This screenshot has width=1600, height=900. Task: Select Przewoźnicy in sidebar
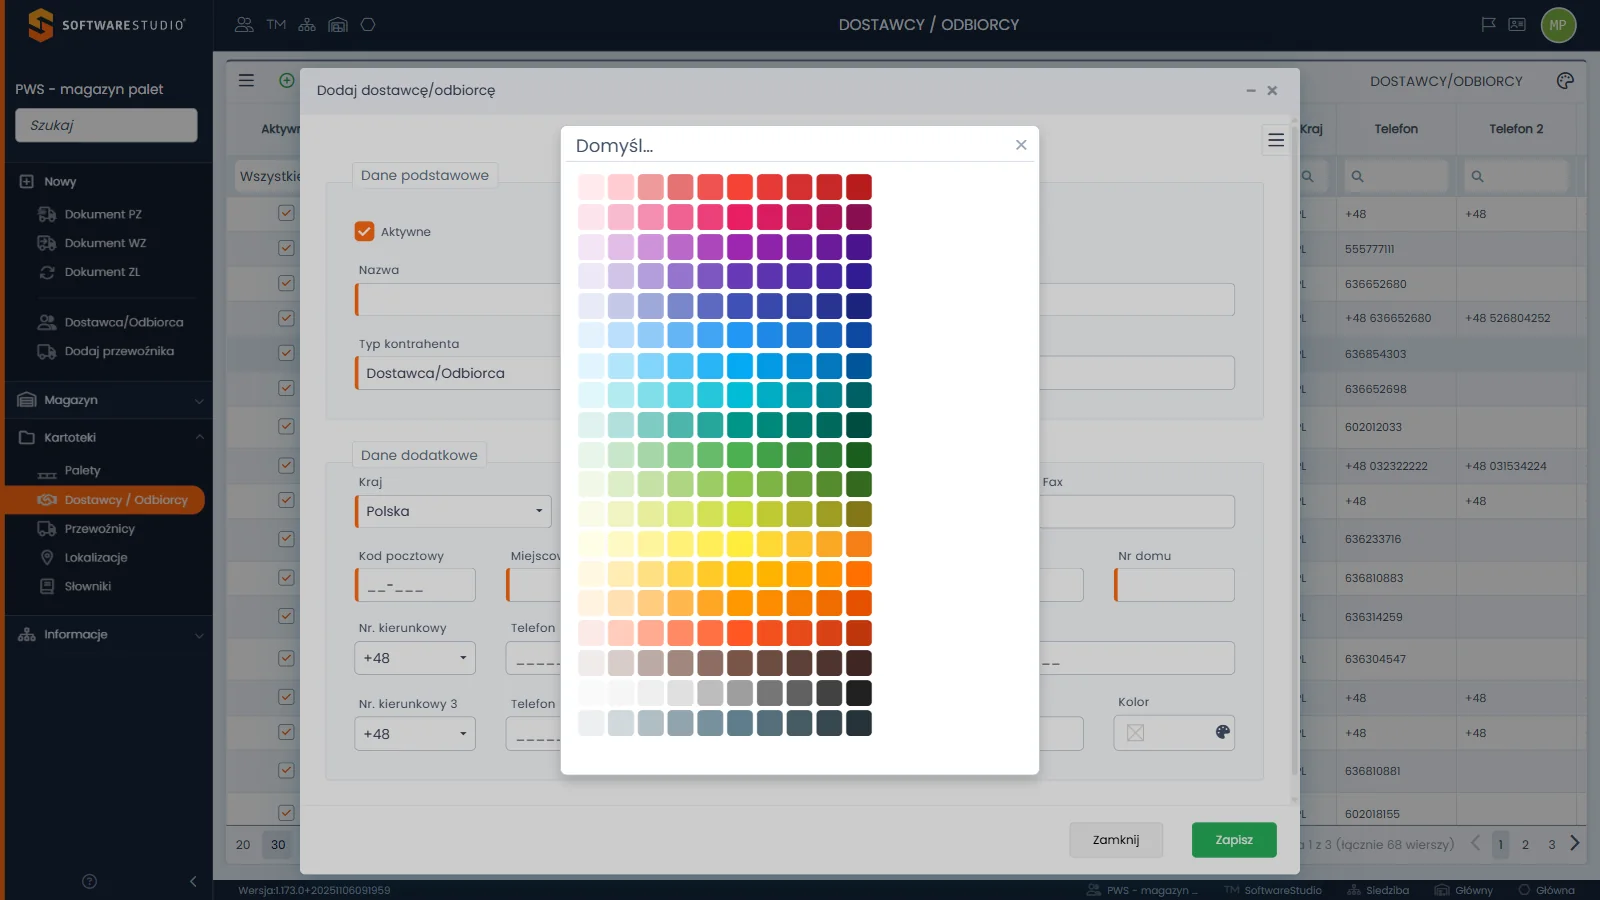pyautogui.click(x=99, y=529)
